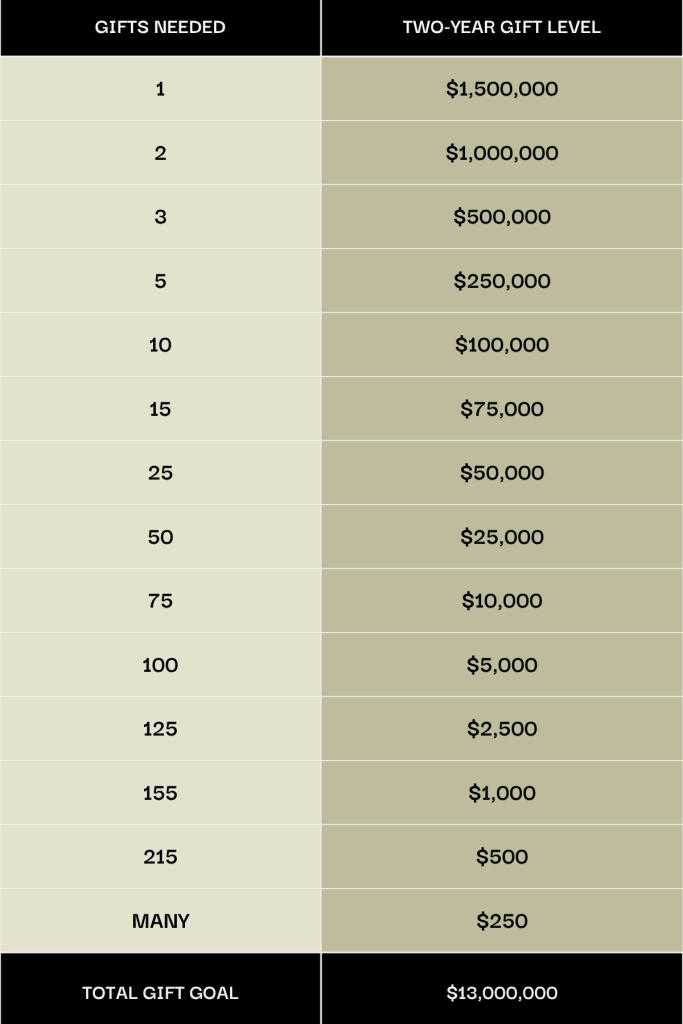Image resolution: width=683 pixels, height=1024 pixels.
Task: Click the TWO-YEAR GIFT LEVEL header
Action: pyautogui.click(x=501, y=27)
